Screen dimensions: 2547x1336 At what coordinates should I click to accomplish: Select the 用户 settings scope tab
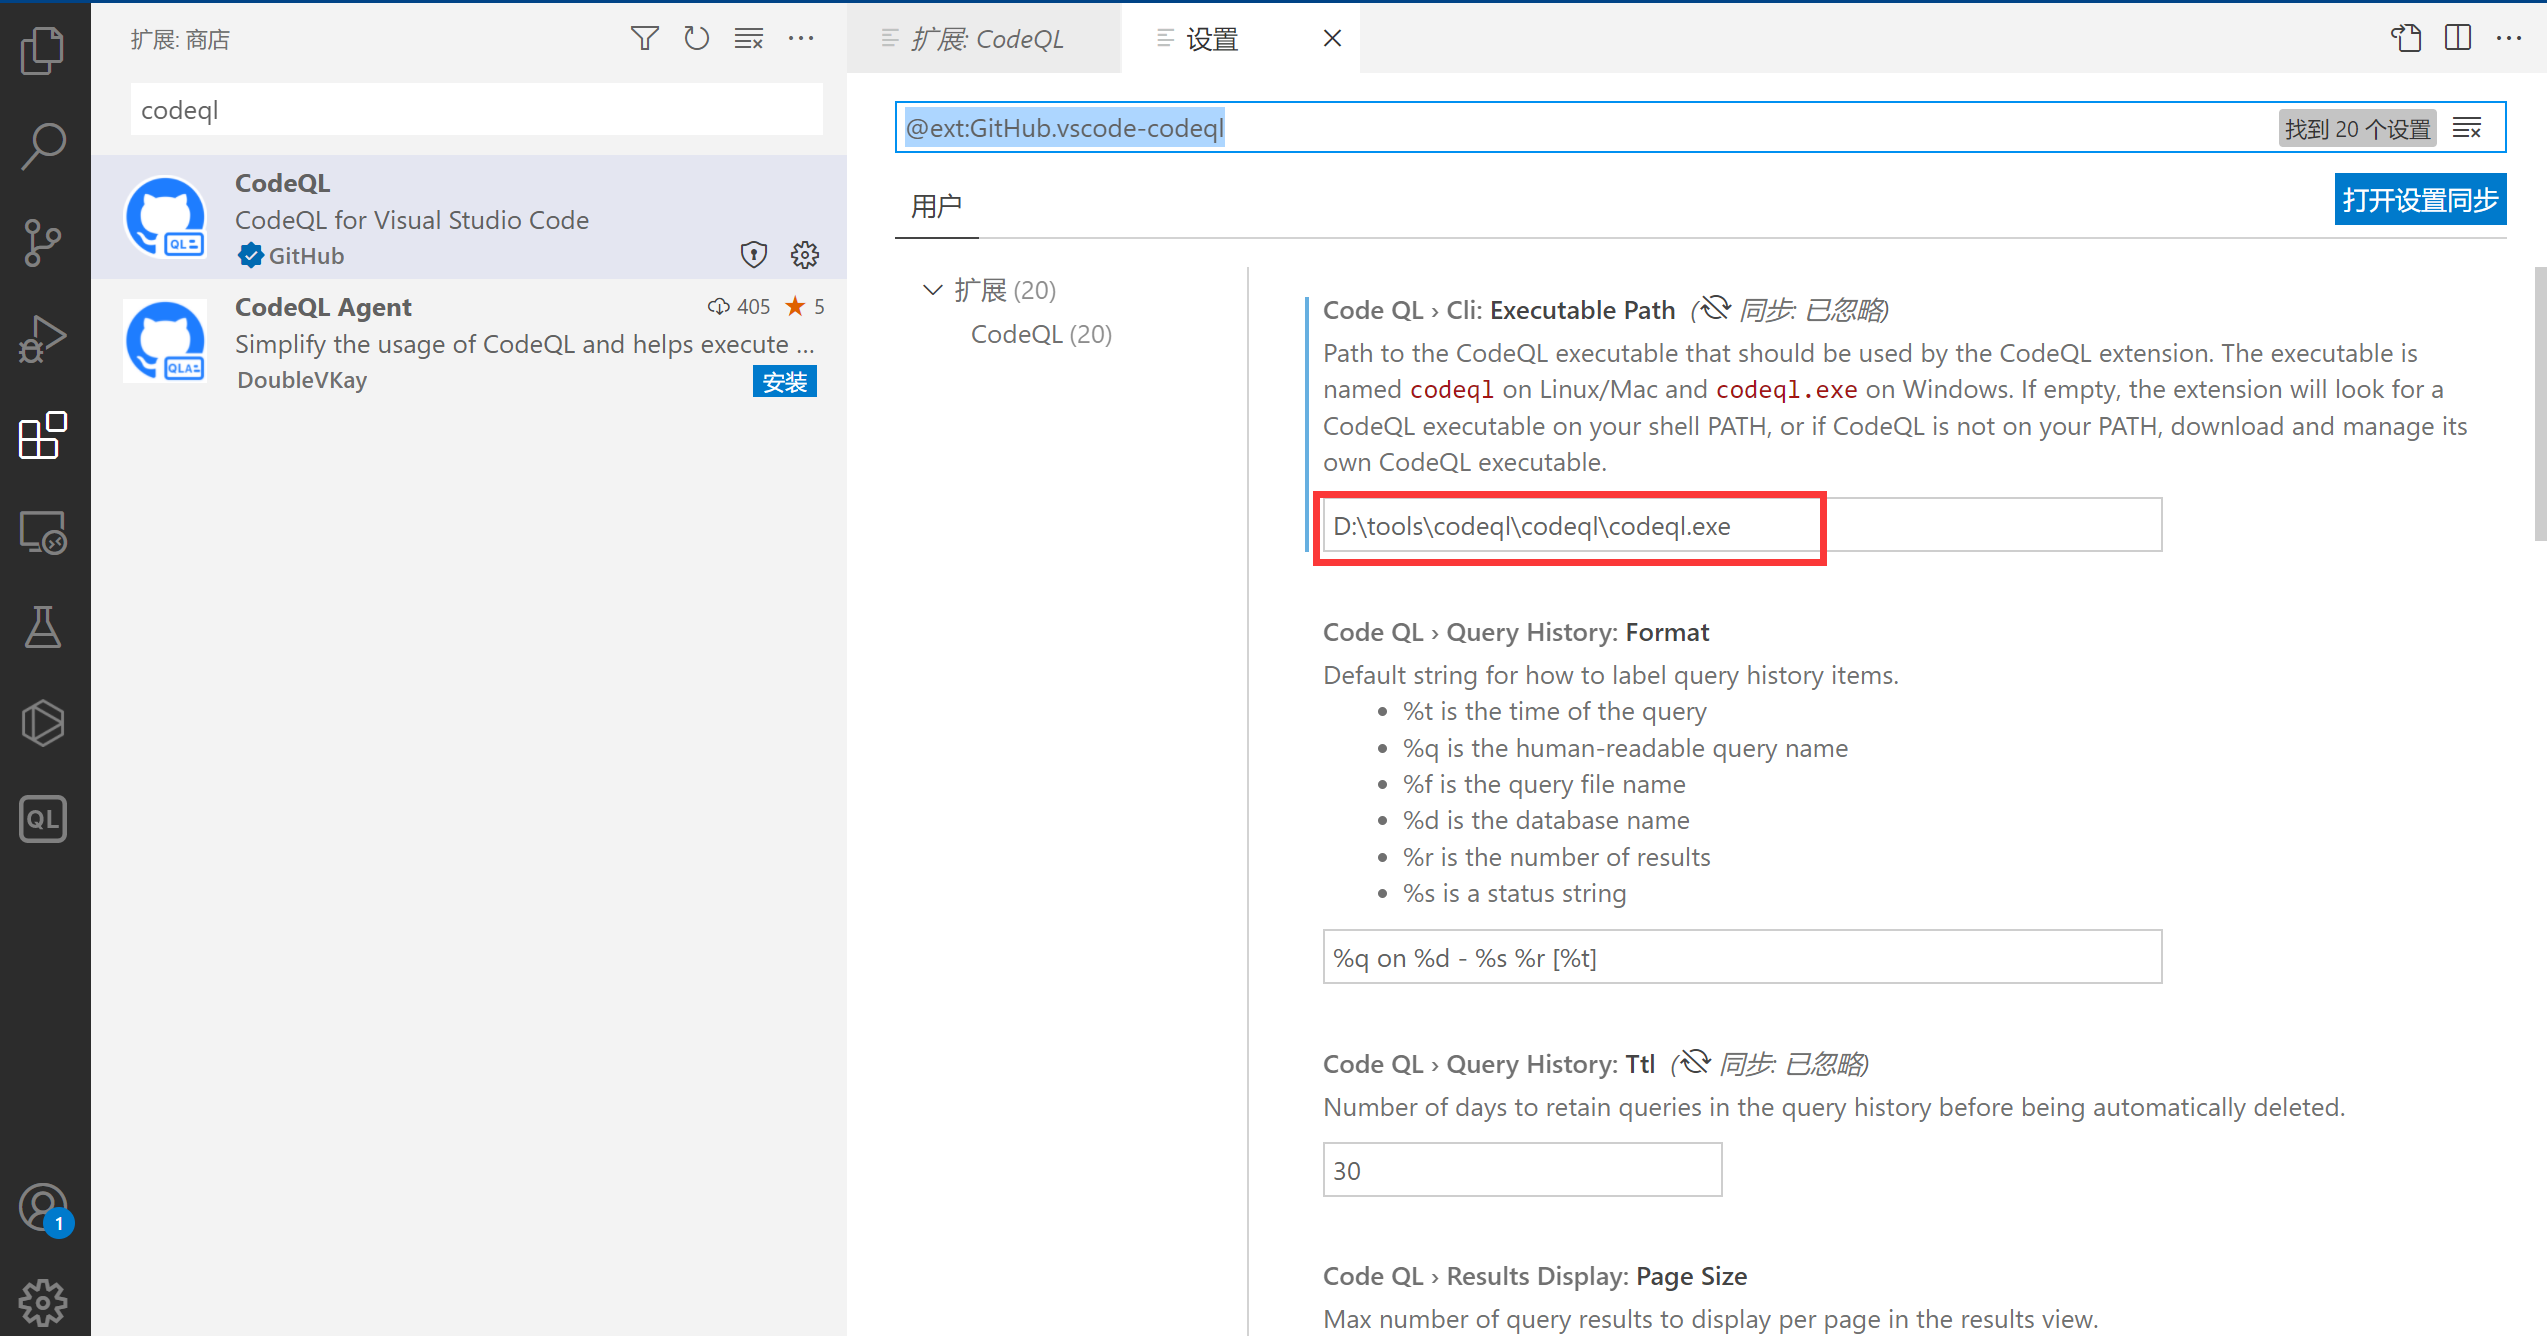tap(936, 206)
